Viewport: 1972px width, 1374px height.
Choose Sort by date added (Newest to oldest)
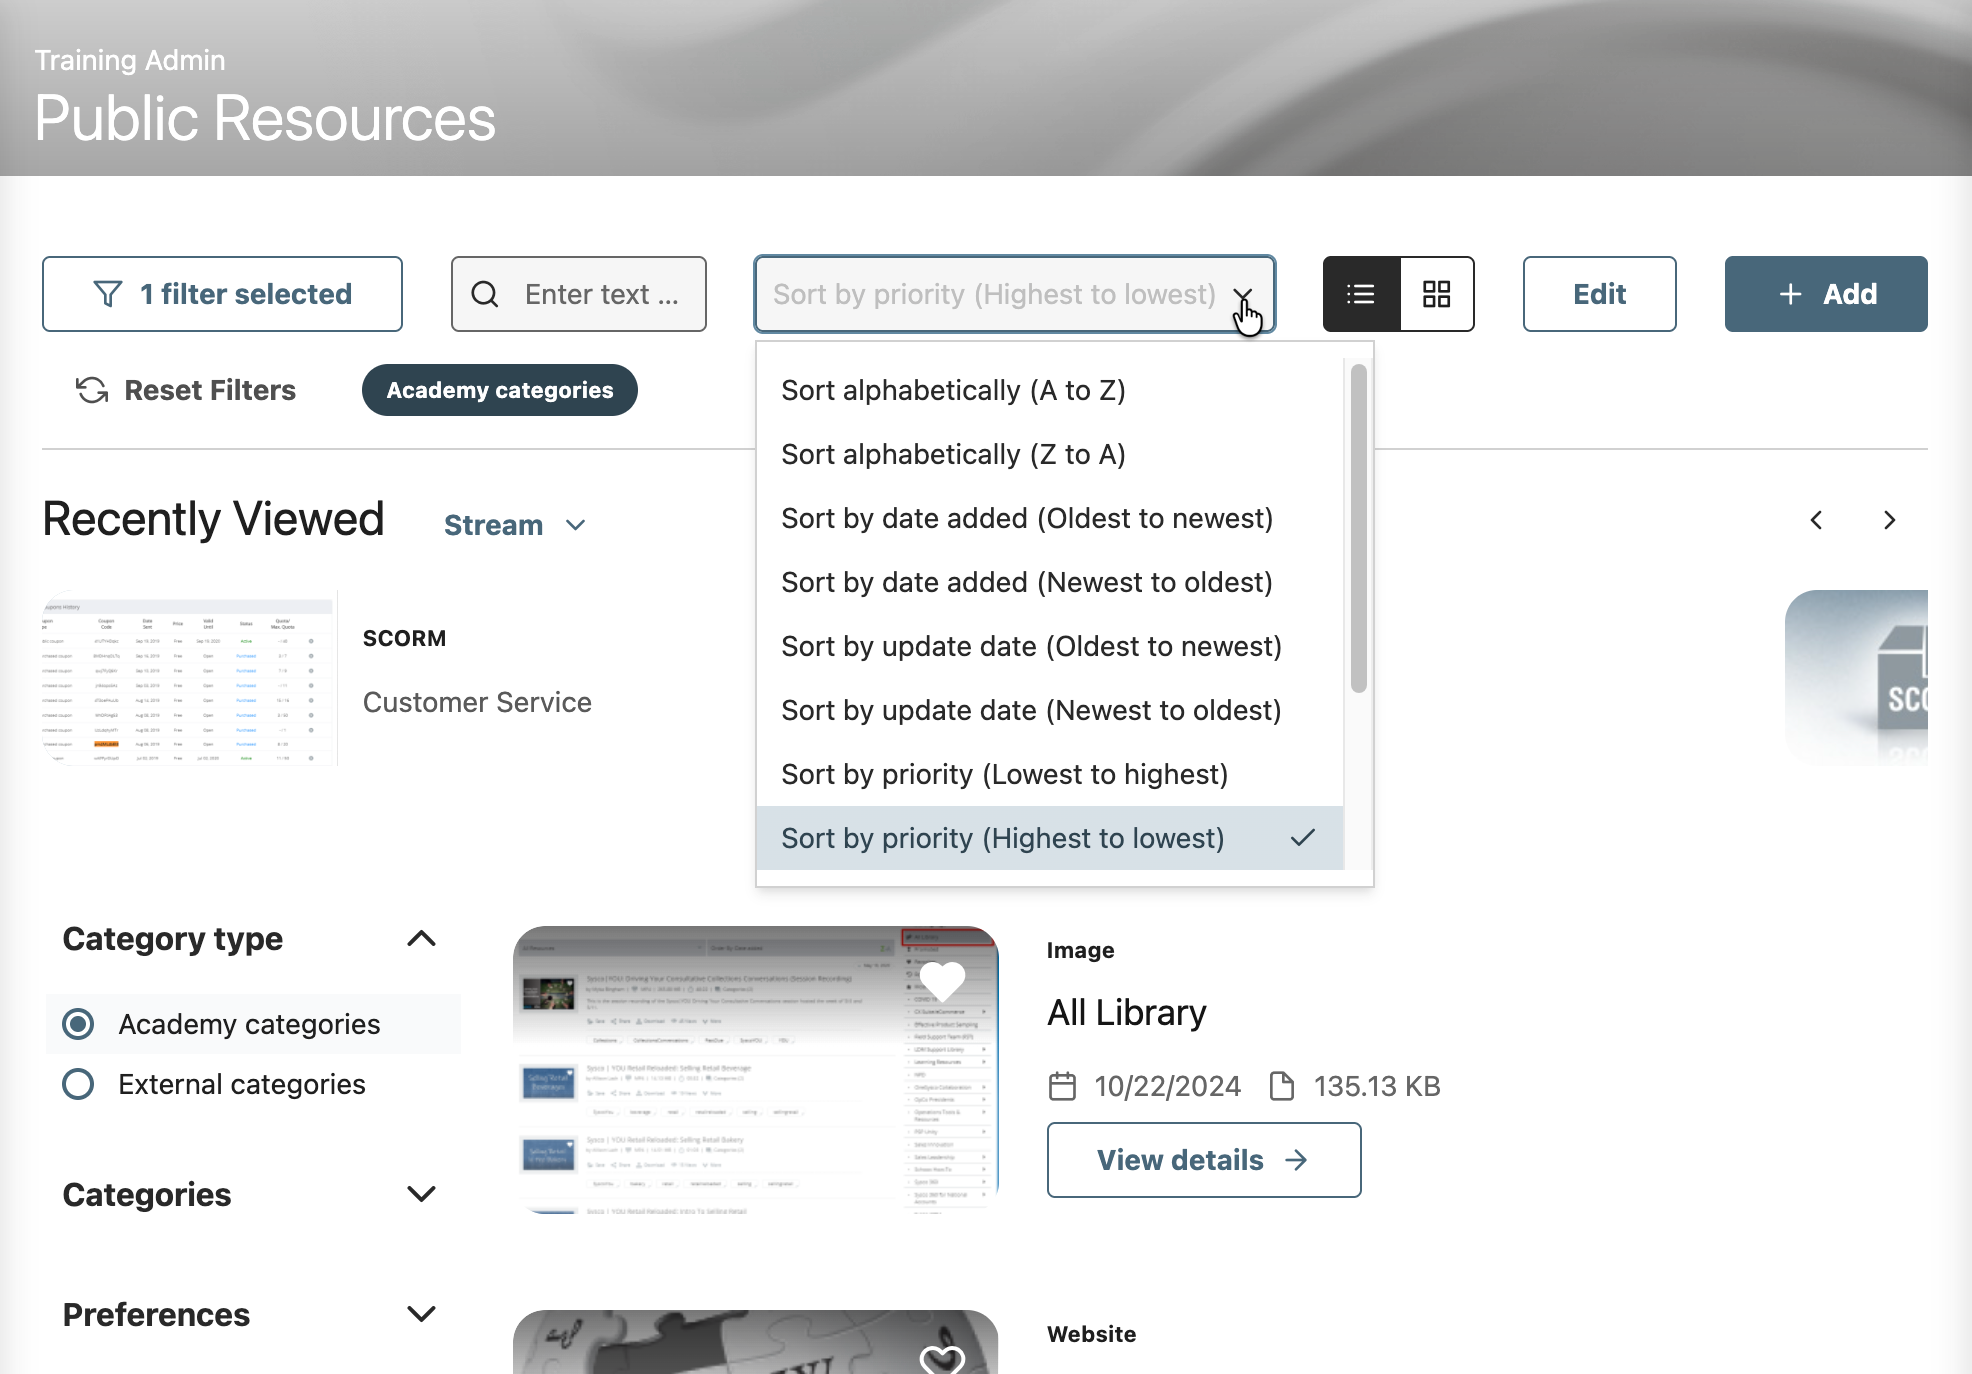[1026, 582]
